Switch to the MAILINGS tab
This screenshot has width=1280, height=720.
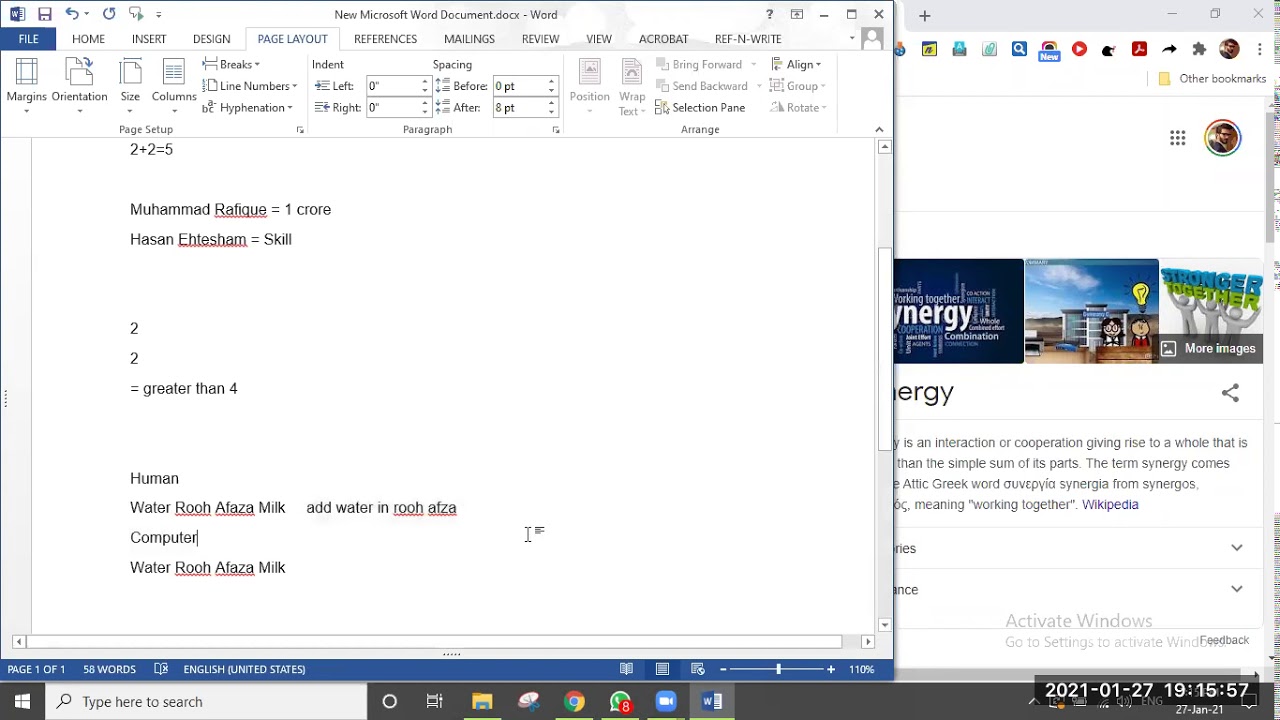point(469,39)
